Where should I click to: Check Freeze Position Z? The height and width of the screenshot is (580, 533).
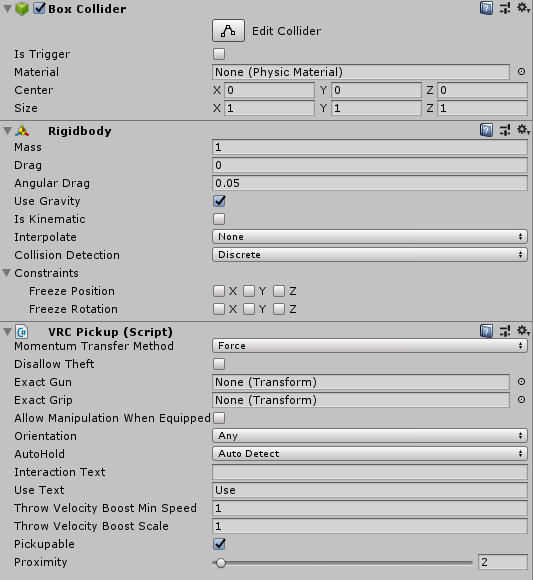[x=279, y=291]
